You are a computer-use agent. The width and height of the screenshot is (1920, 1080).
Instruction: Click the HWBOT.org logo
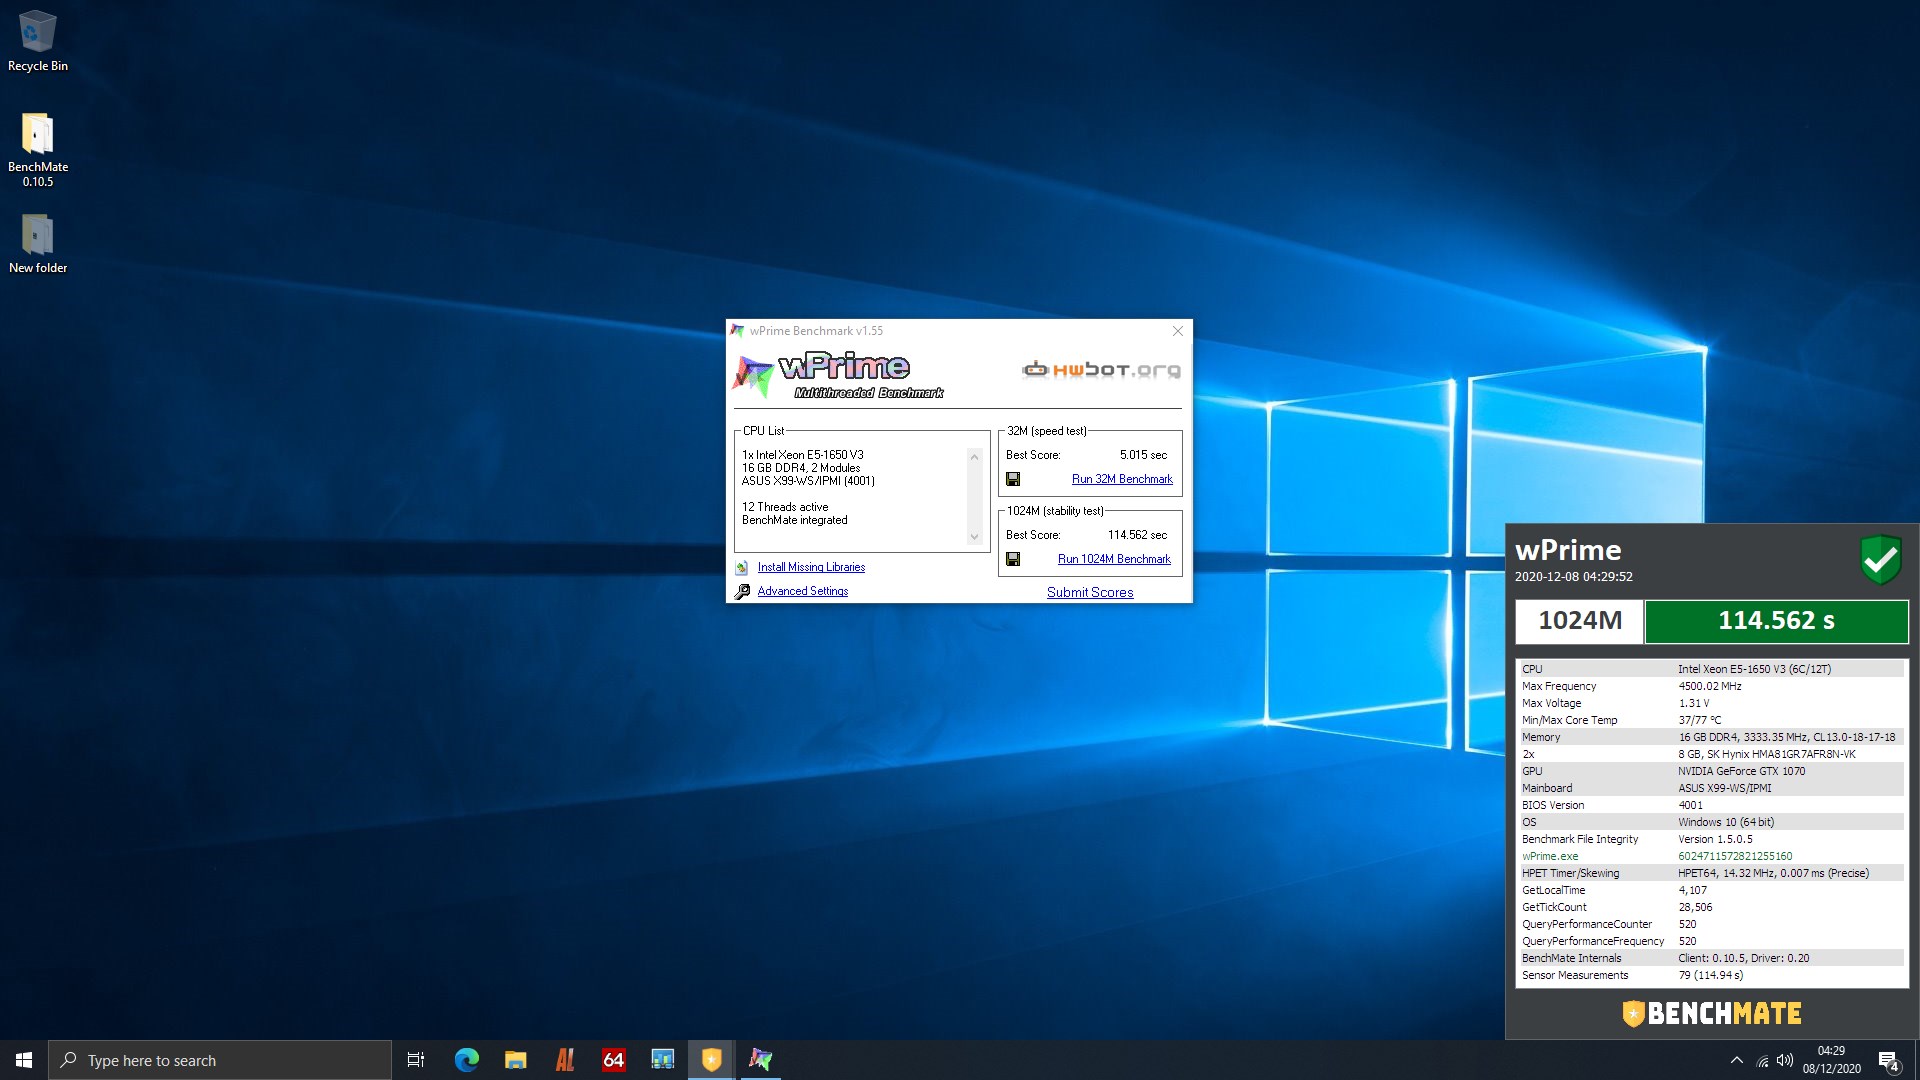pos(1101,370)
